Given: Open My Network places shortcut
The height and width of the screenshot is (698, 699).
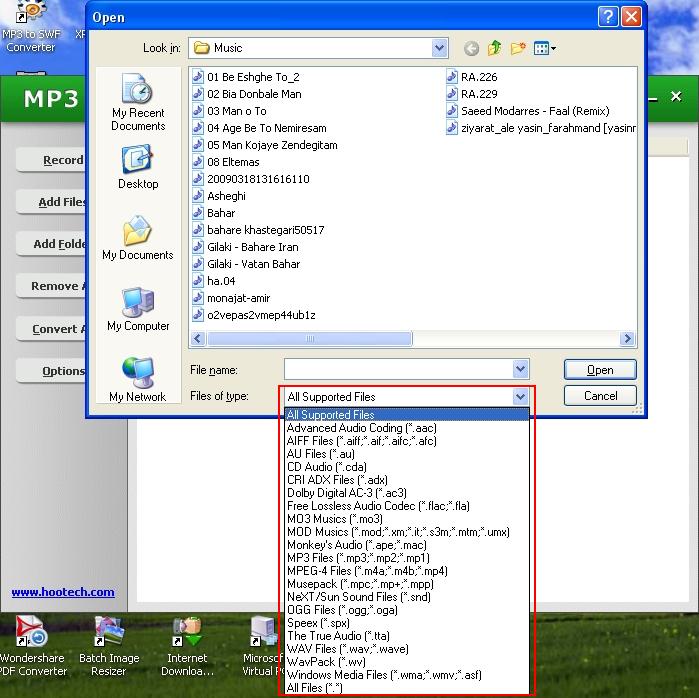Looking at the screenshot, I should tap(138, 380).
